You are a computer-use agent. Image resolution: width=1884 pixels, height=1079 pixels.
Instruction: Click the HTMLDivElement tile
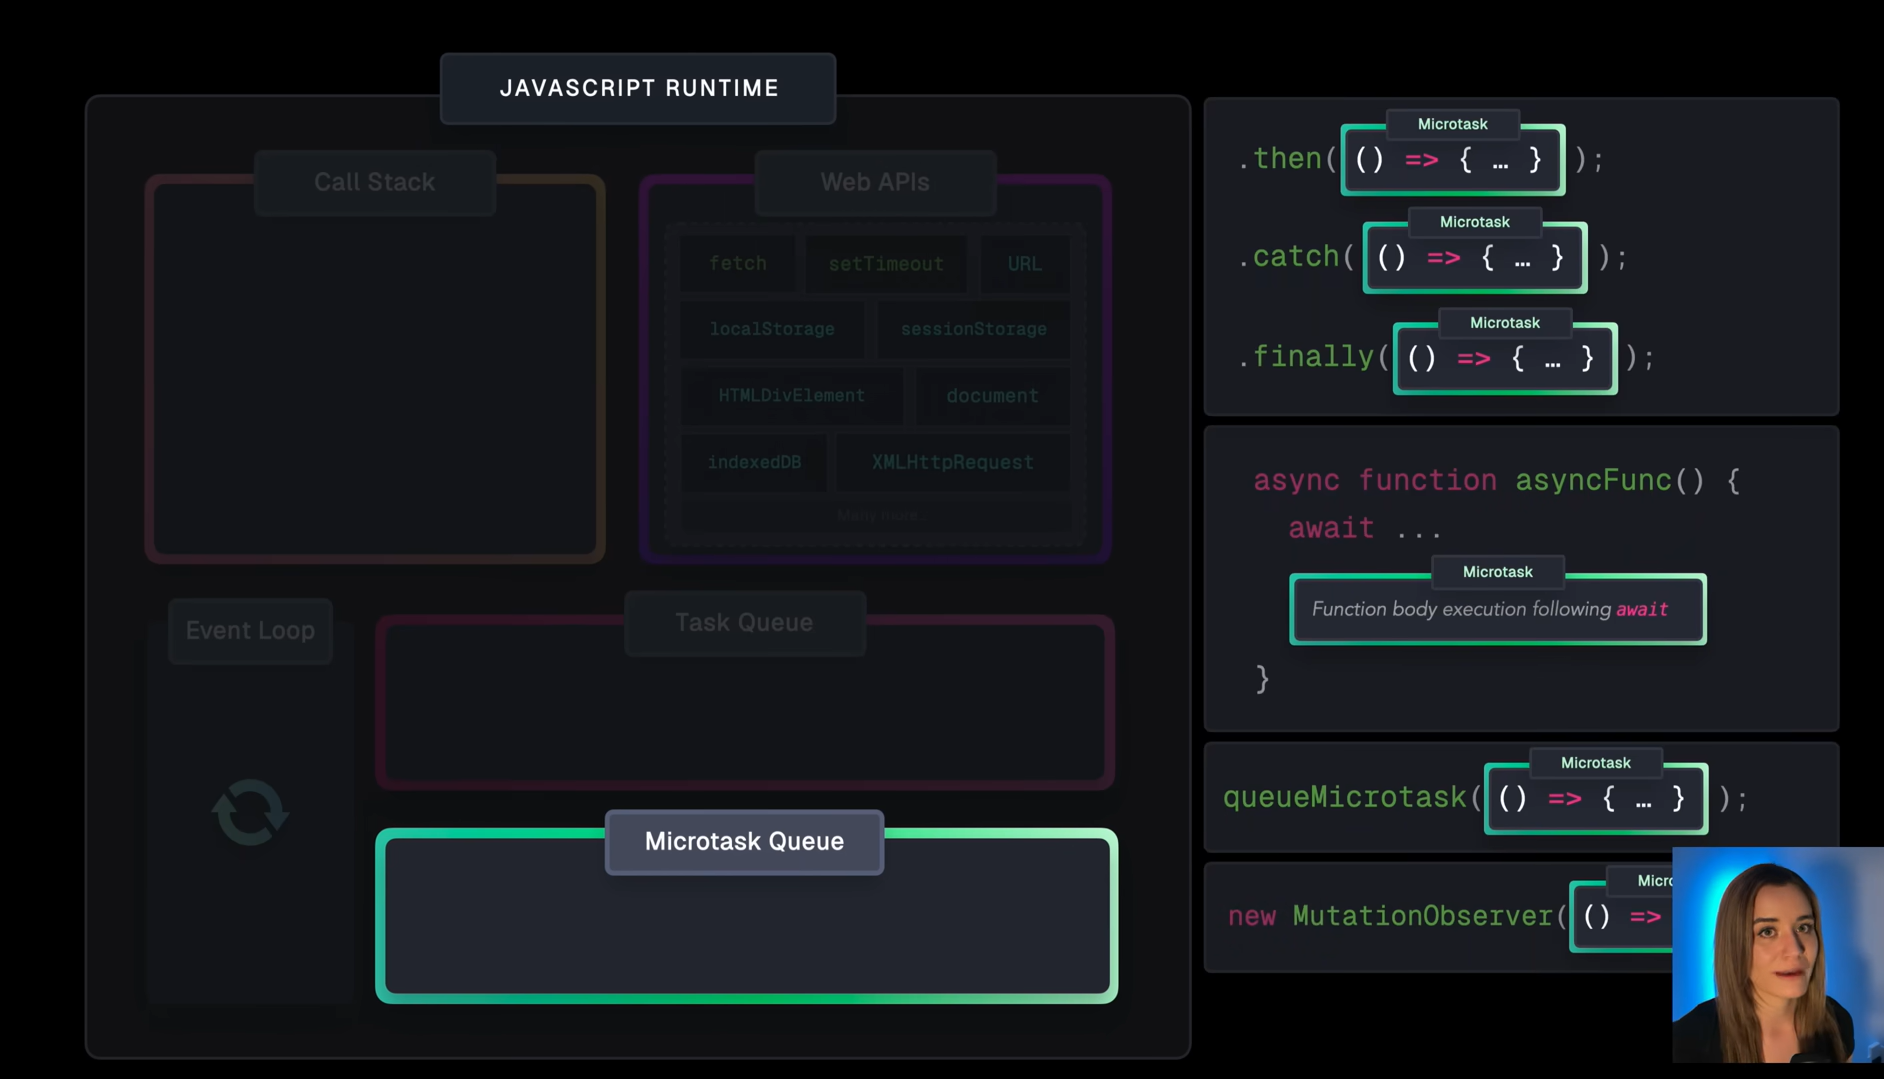point(791,396)
